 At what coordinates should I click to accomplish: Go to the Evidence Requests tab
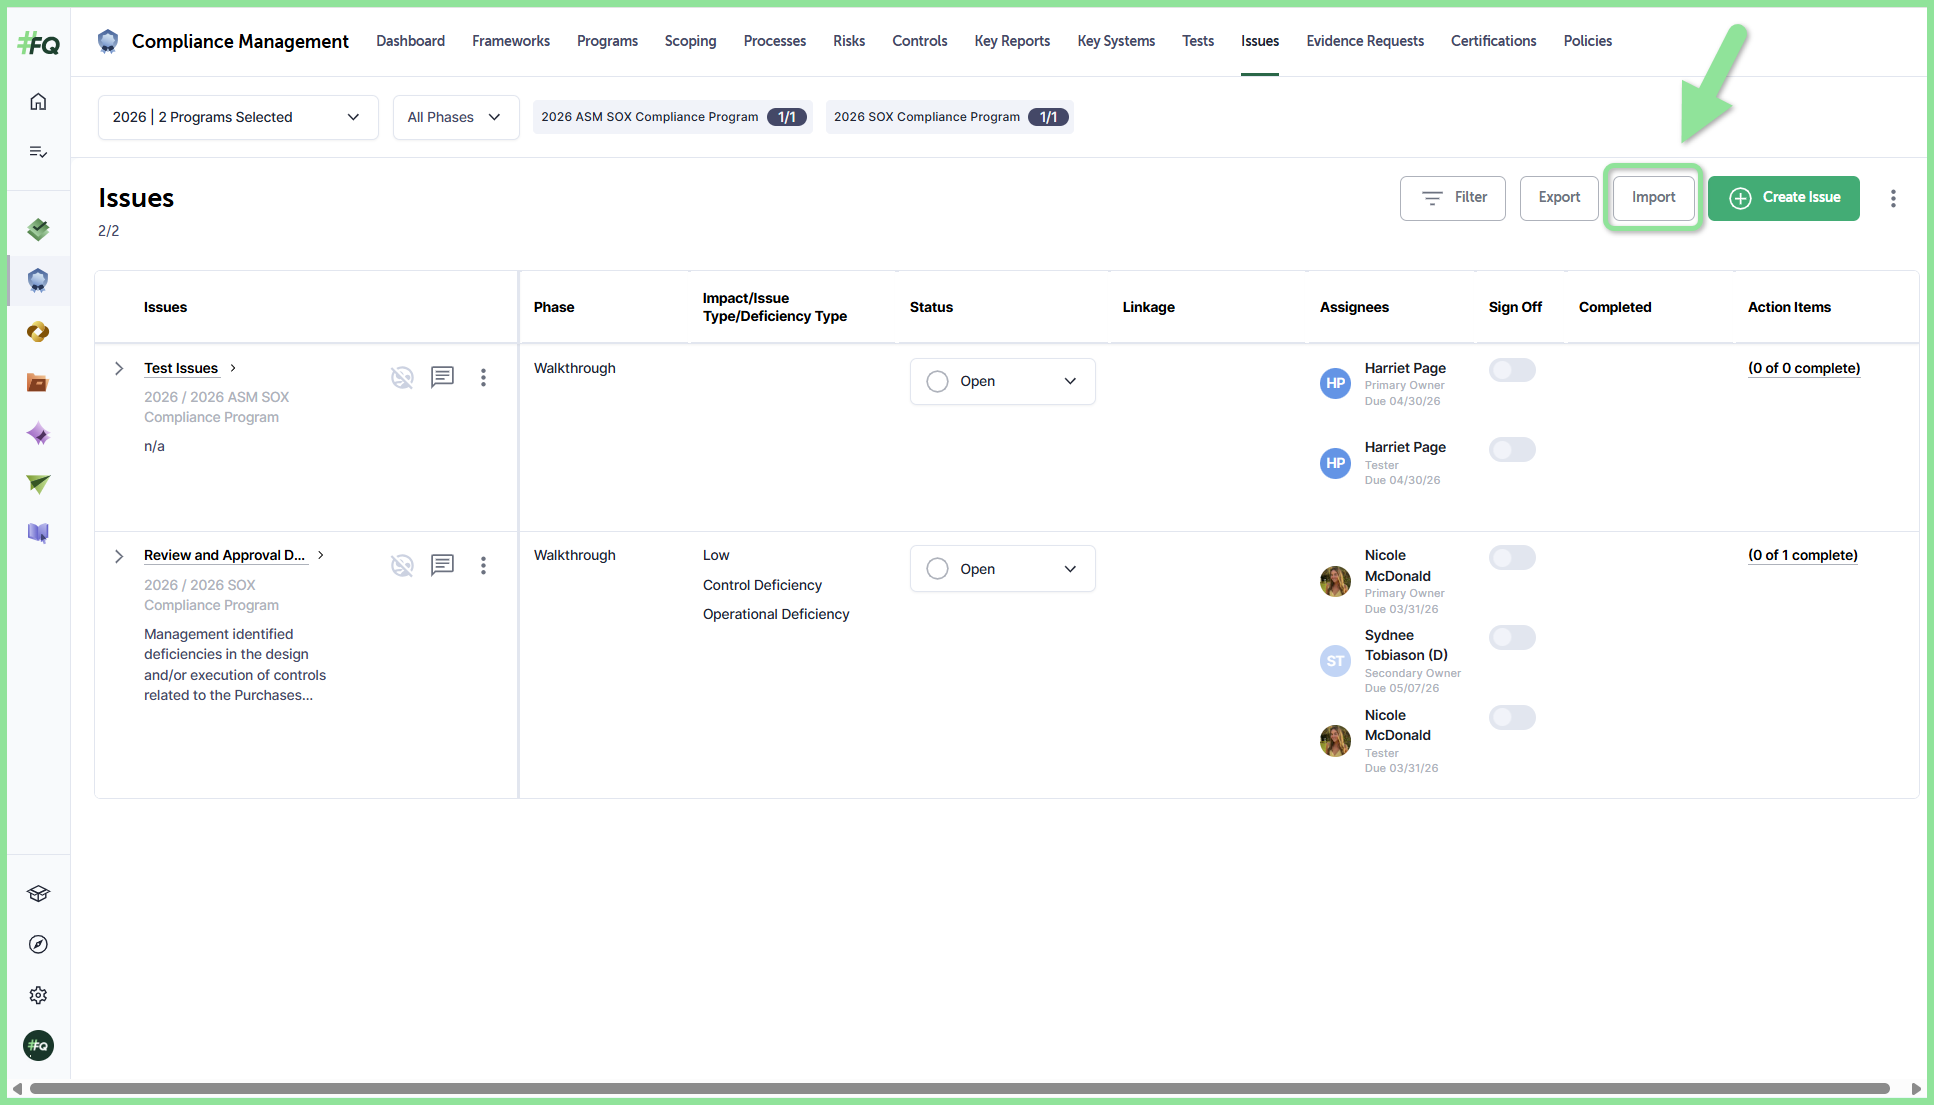tap(1364, 41)
